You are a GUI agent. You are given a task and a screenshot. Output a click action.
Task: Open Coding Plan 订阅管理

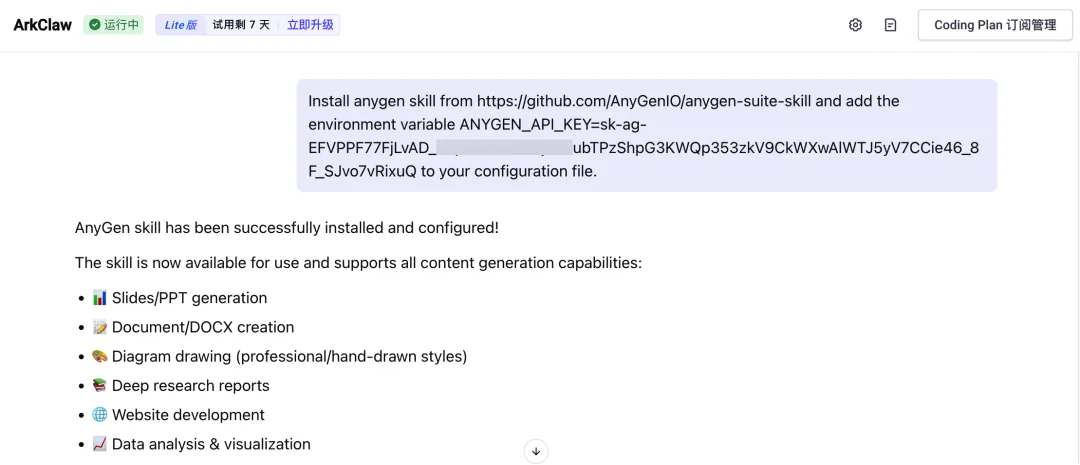point(994,25)
